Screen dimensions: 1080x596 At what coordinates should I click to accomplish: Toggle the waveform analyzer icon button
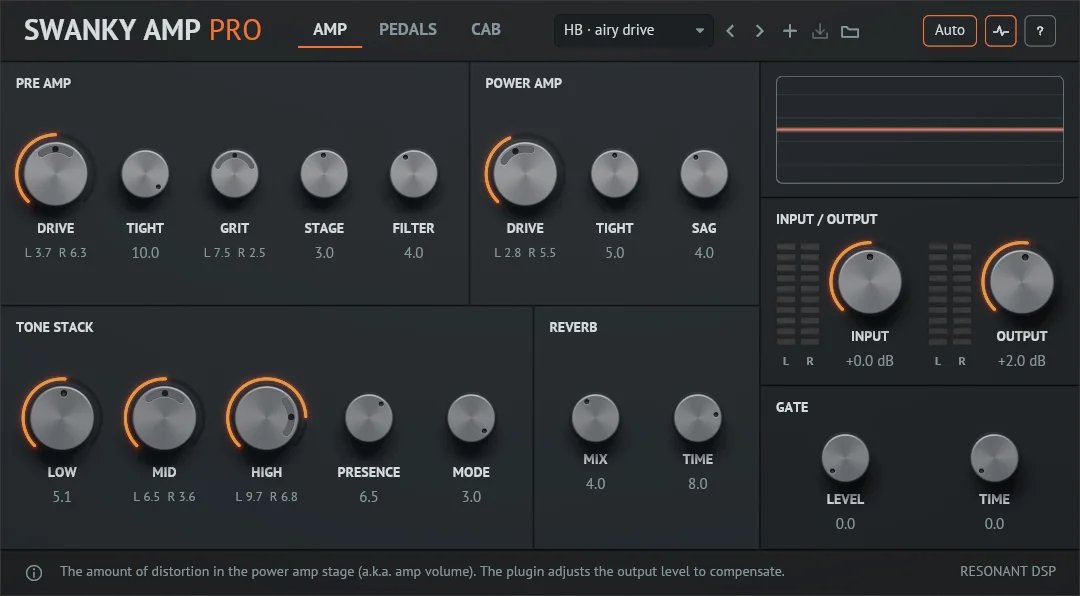tap(1000, 31)
